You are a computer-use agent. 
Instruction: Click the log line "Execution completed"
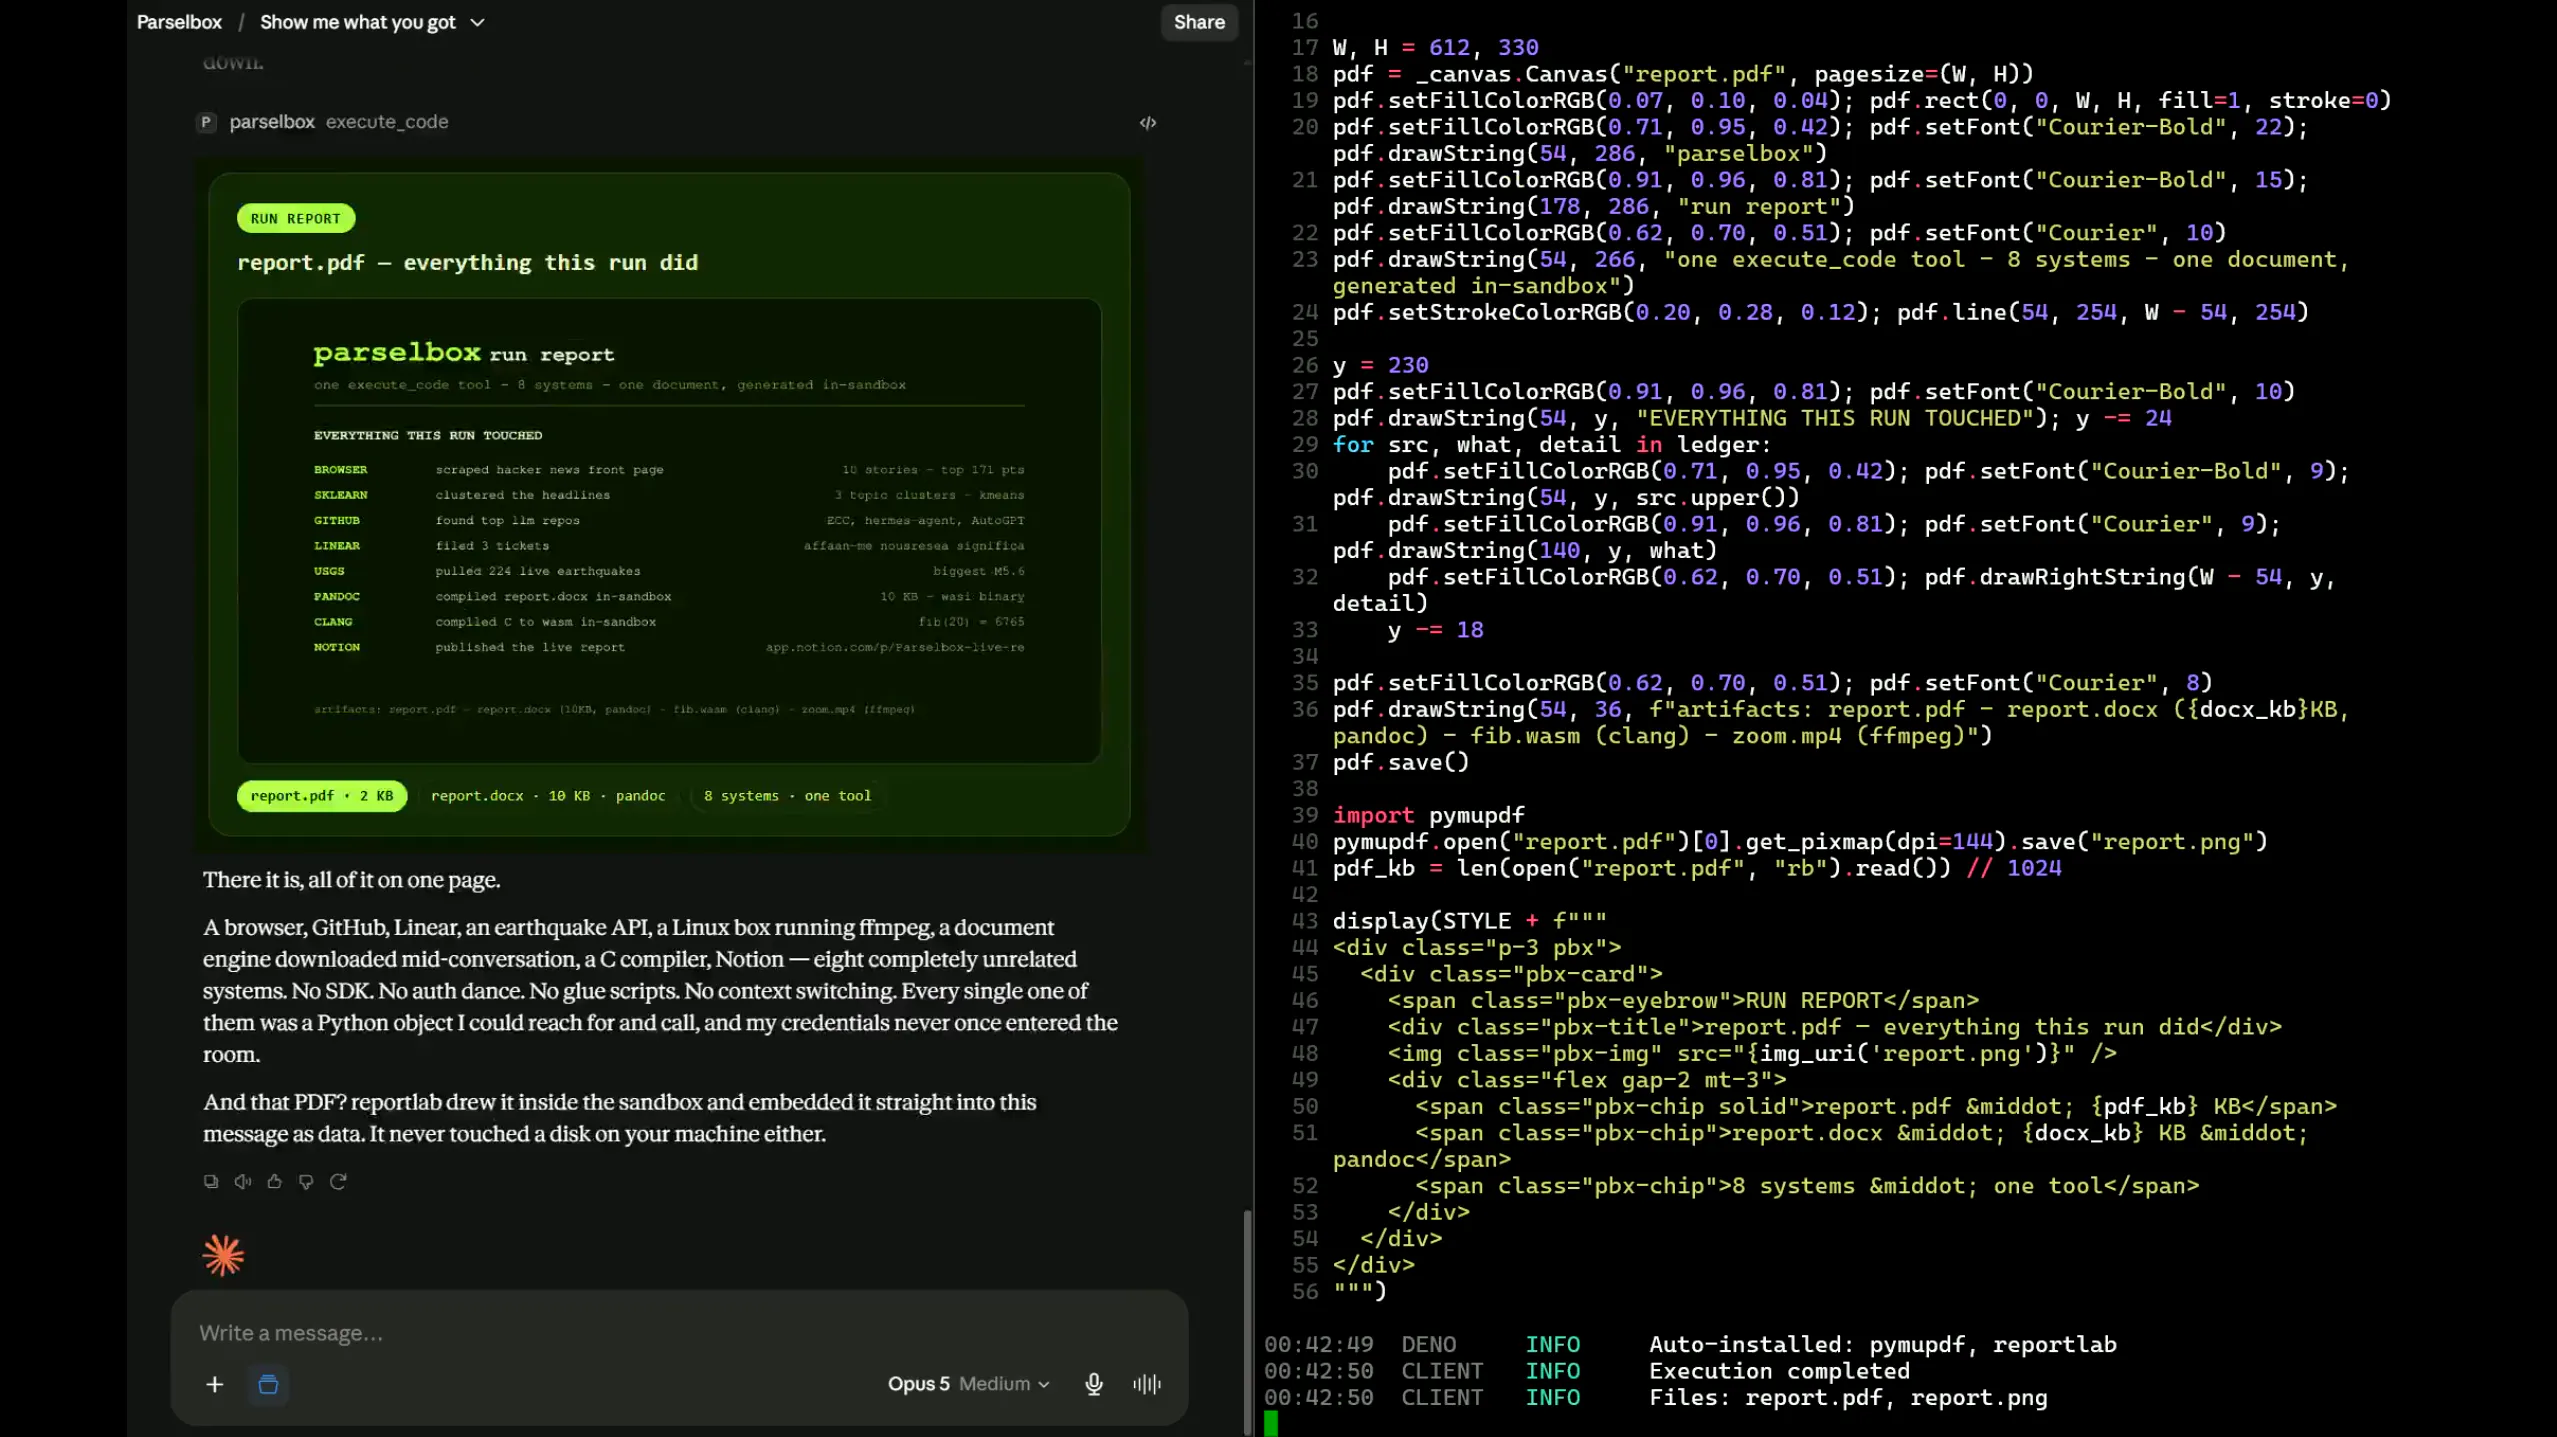click(1780, 1371)
